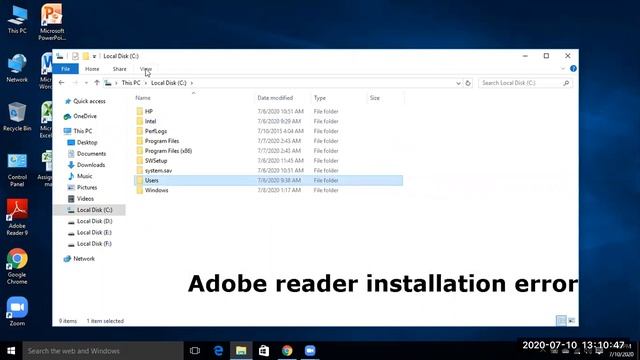The height and width of the screenshot is (360, 640).
Task: Launch Google Chrome desktop shortcut
Action: [x=17, y=266]
